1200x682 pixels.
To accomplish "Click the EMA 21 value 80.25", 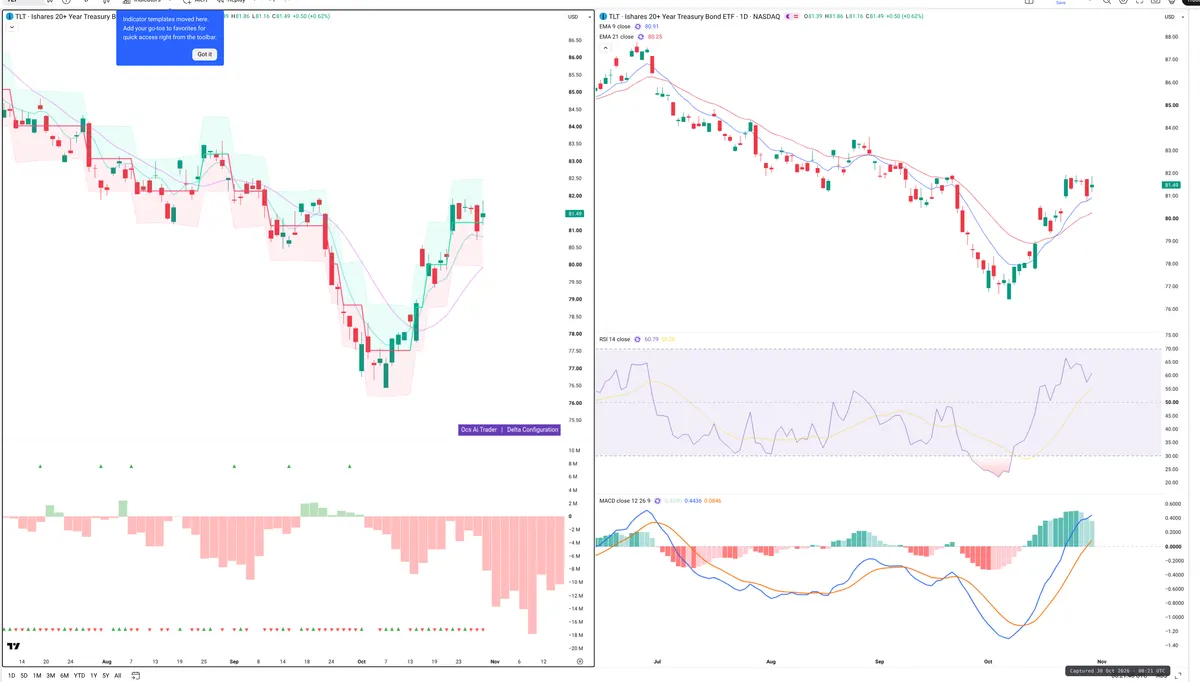I will click(656, 37).
